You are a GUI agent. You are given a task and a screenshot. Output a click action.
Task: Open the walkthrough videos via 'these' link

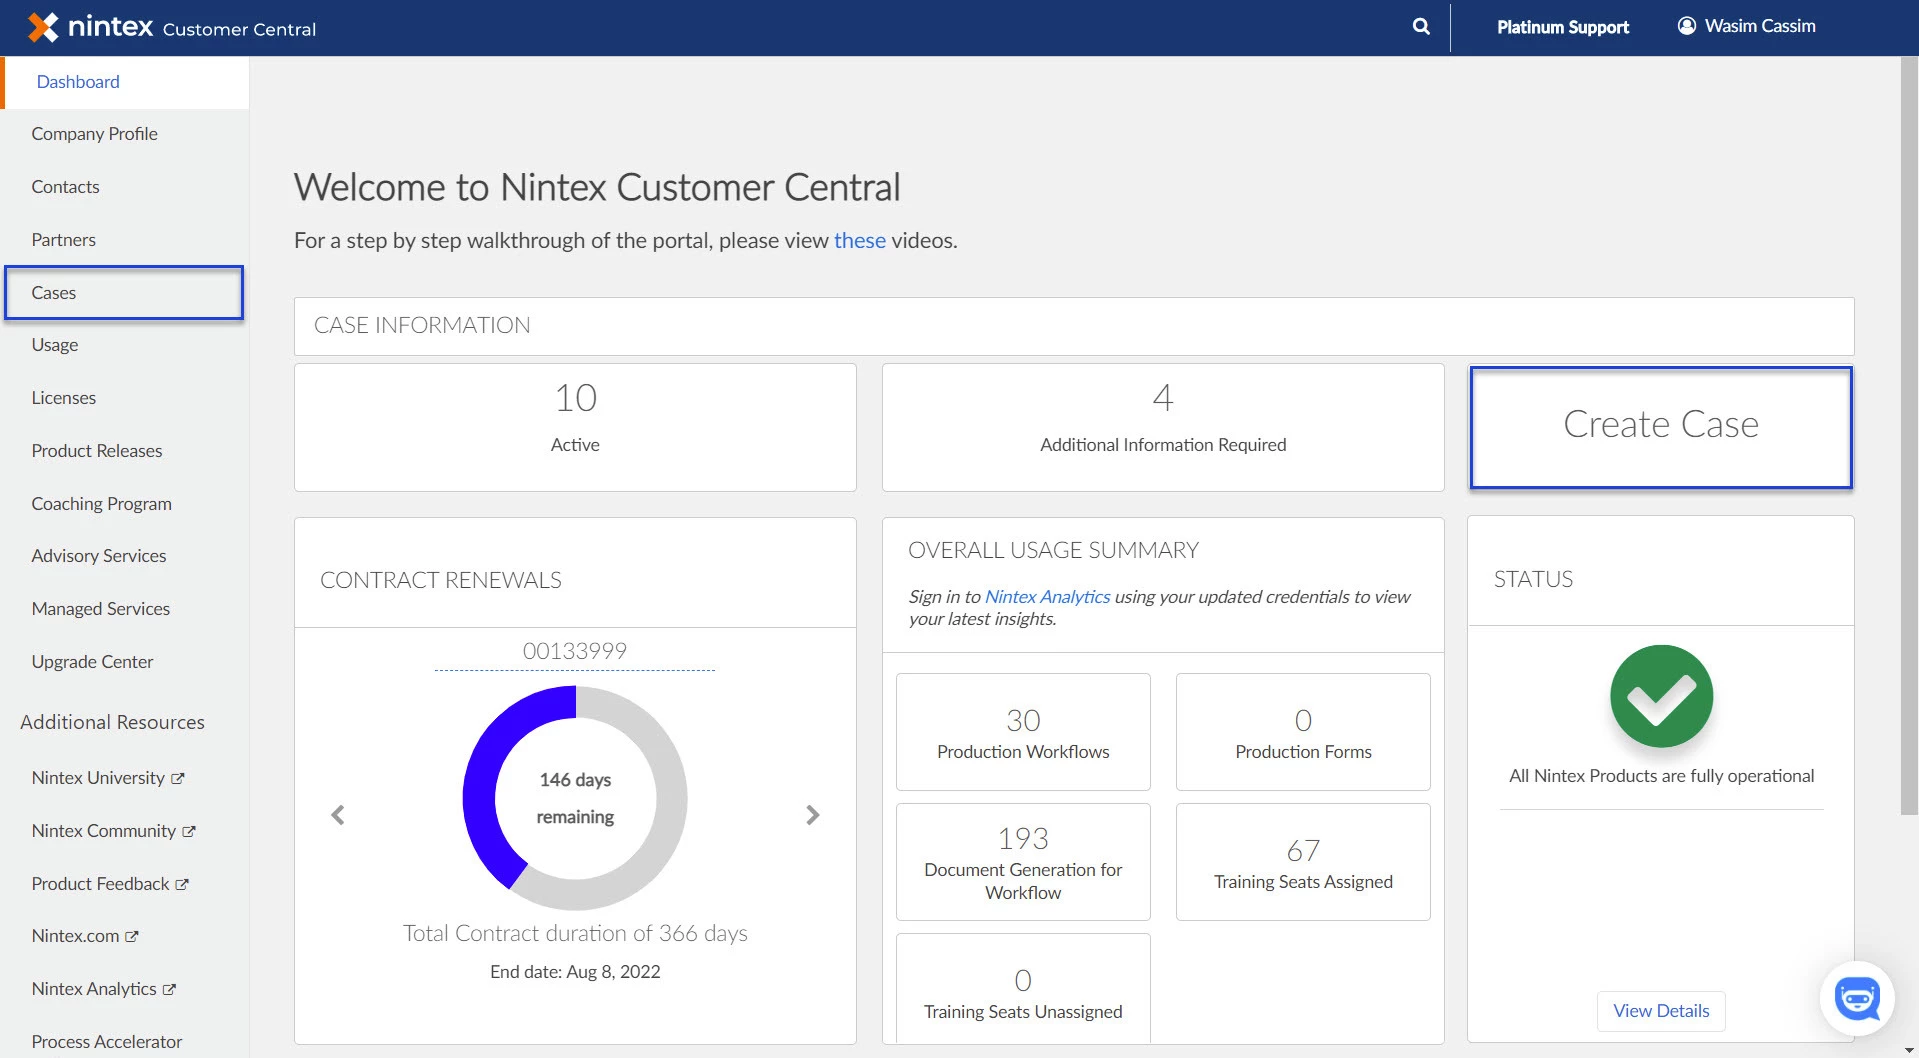coord(858,240)
